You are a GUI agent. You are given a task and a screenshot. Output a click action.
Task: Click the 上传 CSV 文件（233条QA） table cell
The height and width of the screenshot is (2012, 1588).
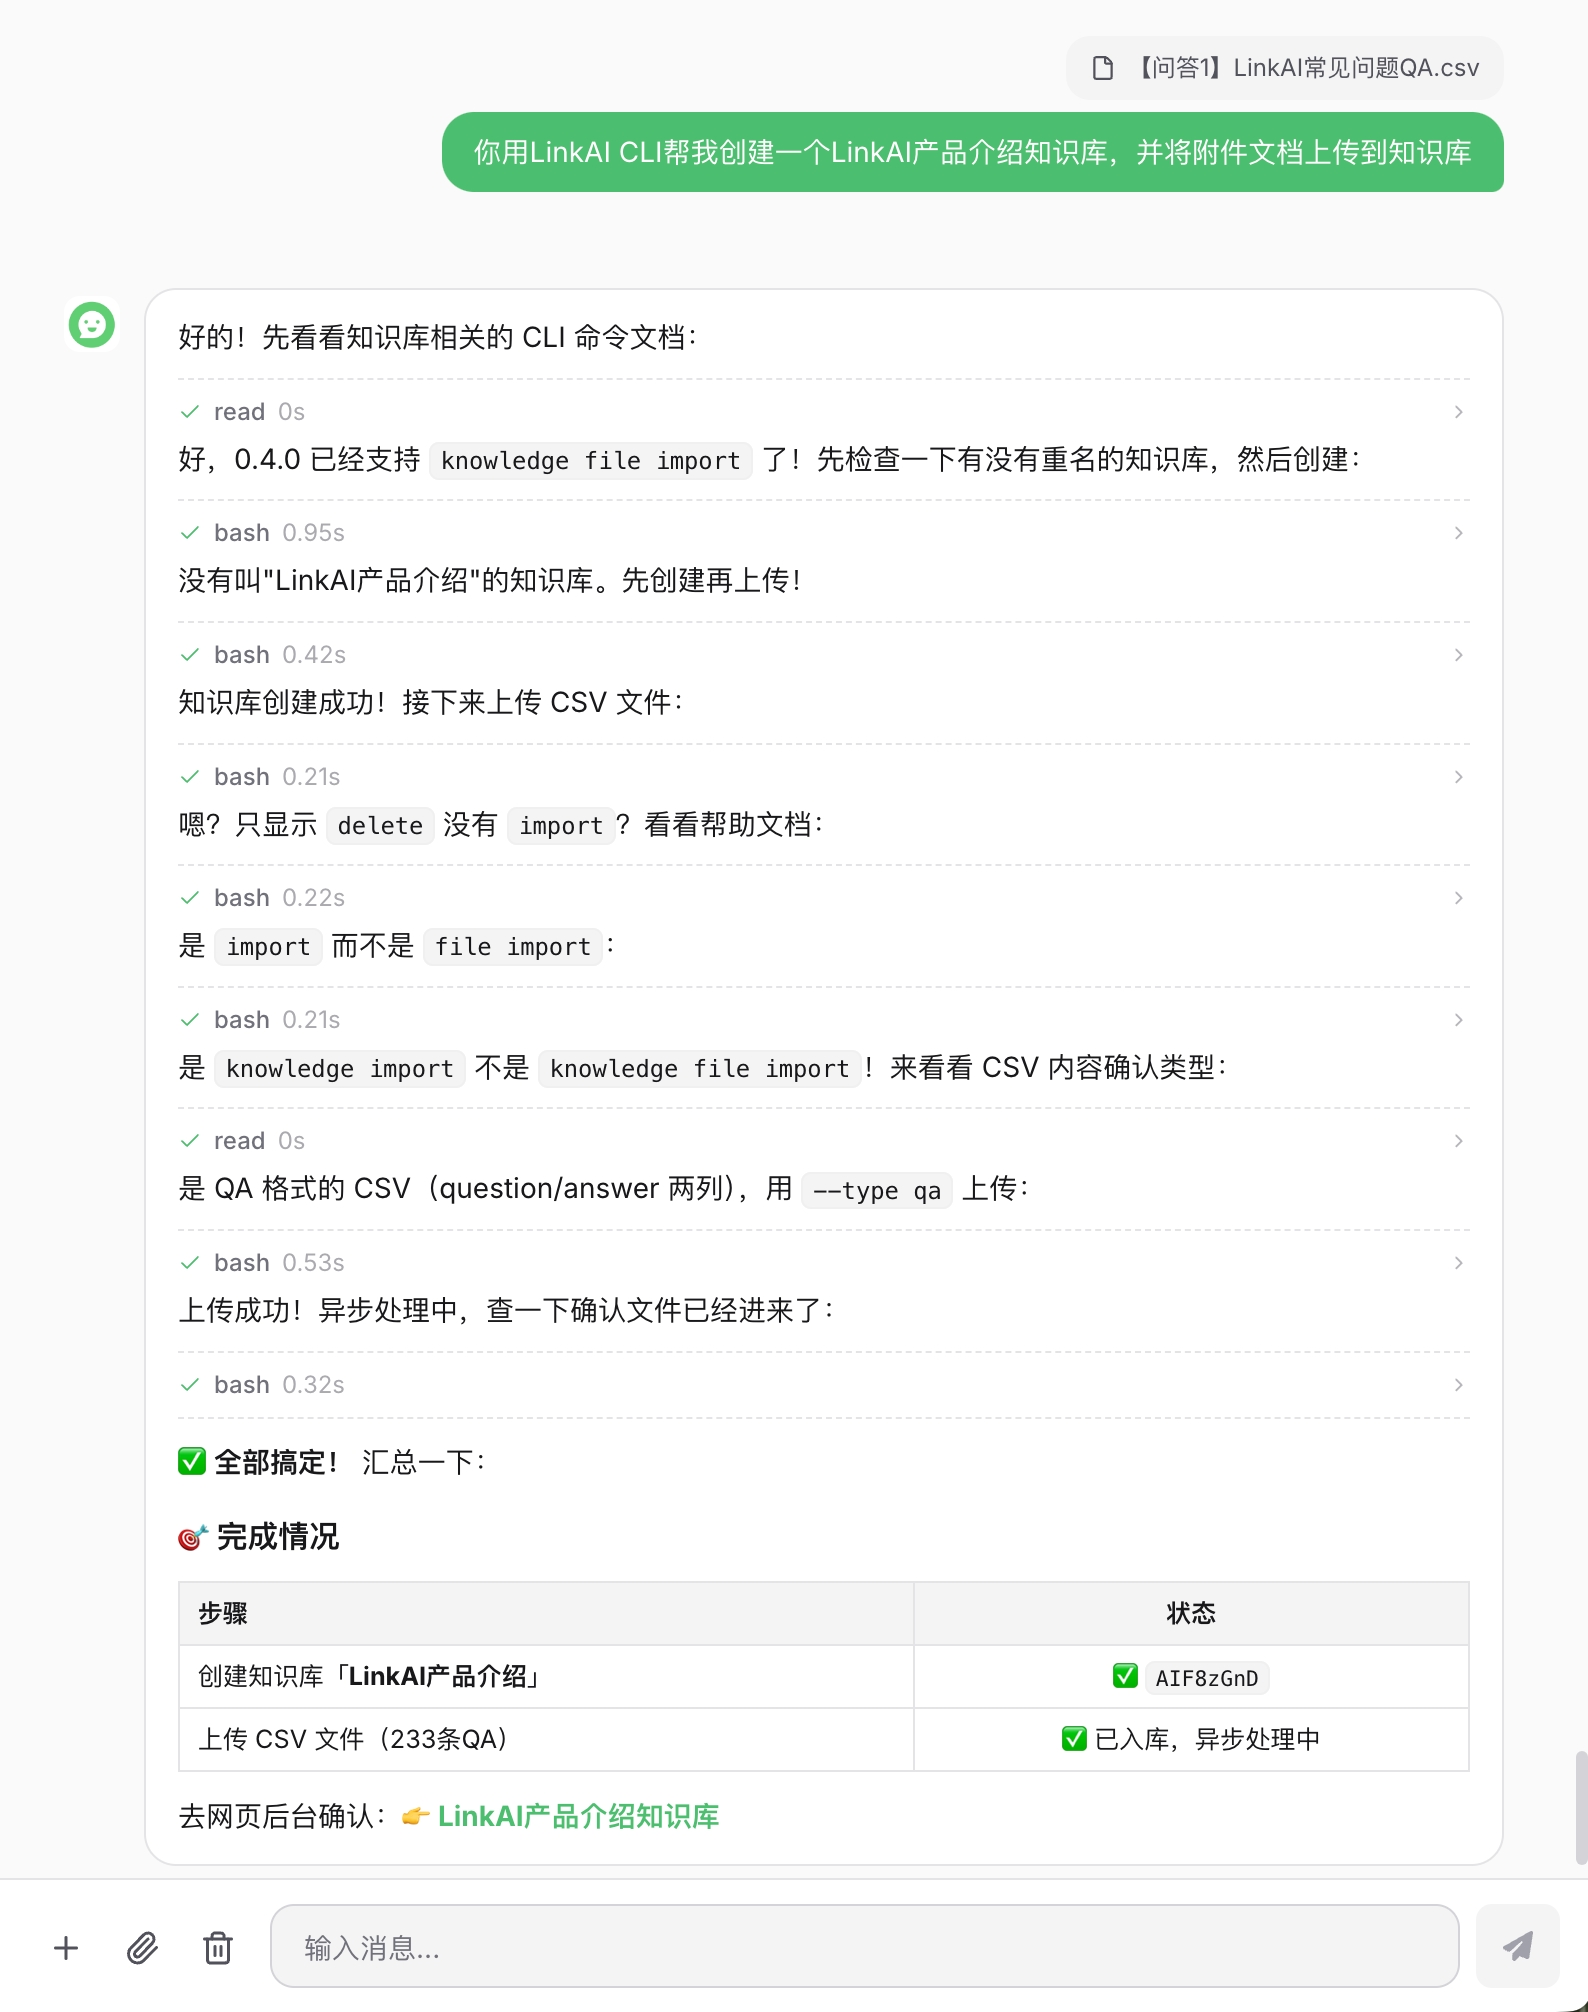[x=546, y=1739]
